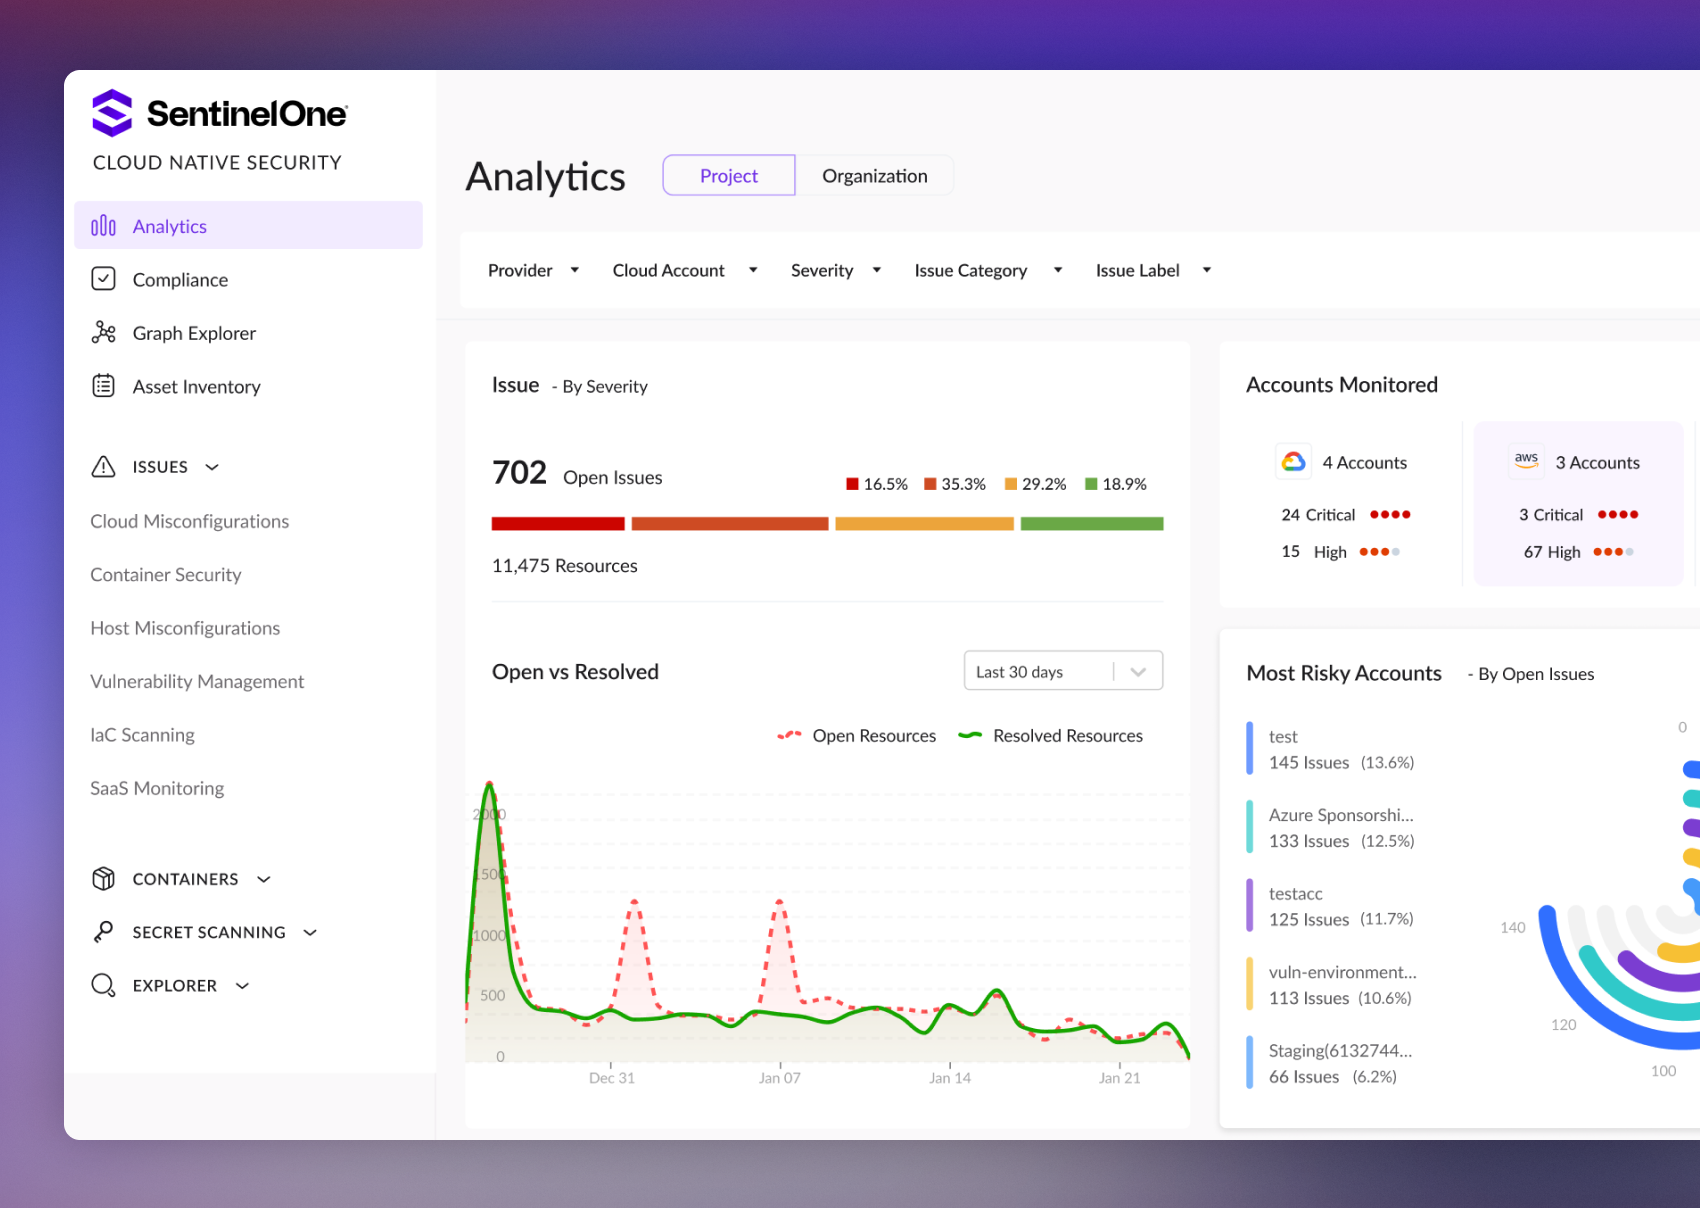The width and height of the screenshot is (1700, 1208).
Task: Toggle the Resolved Resources legend item
Action: click(x=1050, y=736)
